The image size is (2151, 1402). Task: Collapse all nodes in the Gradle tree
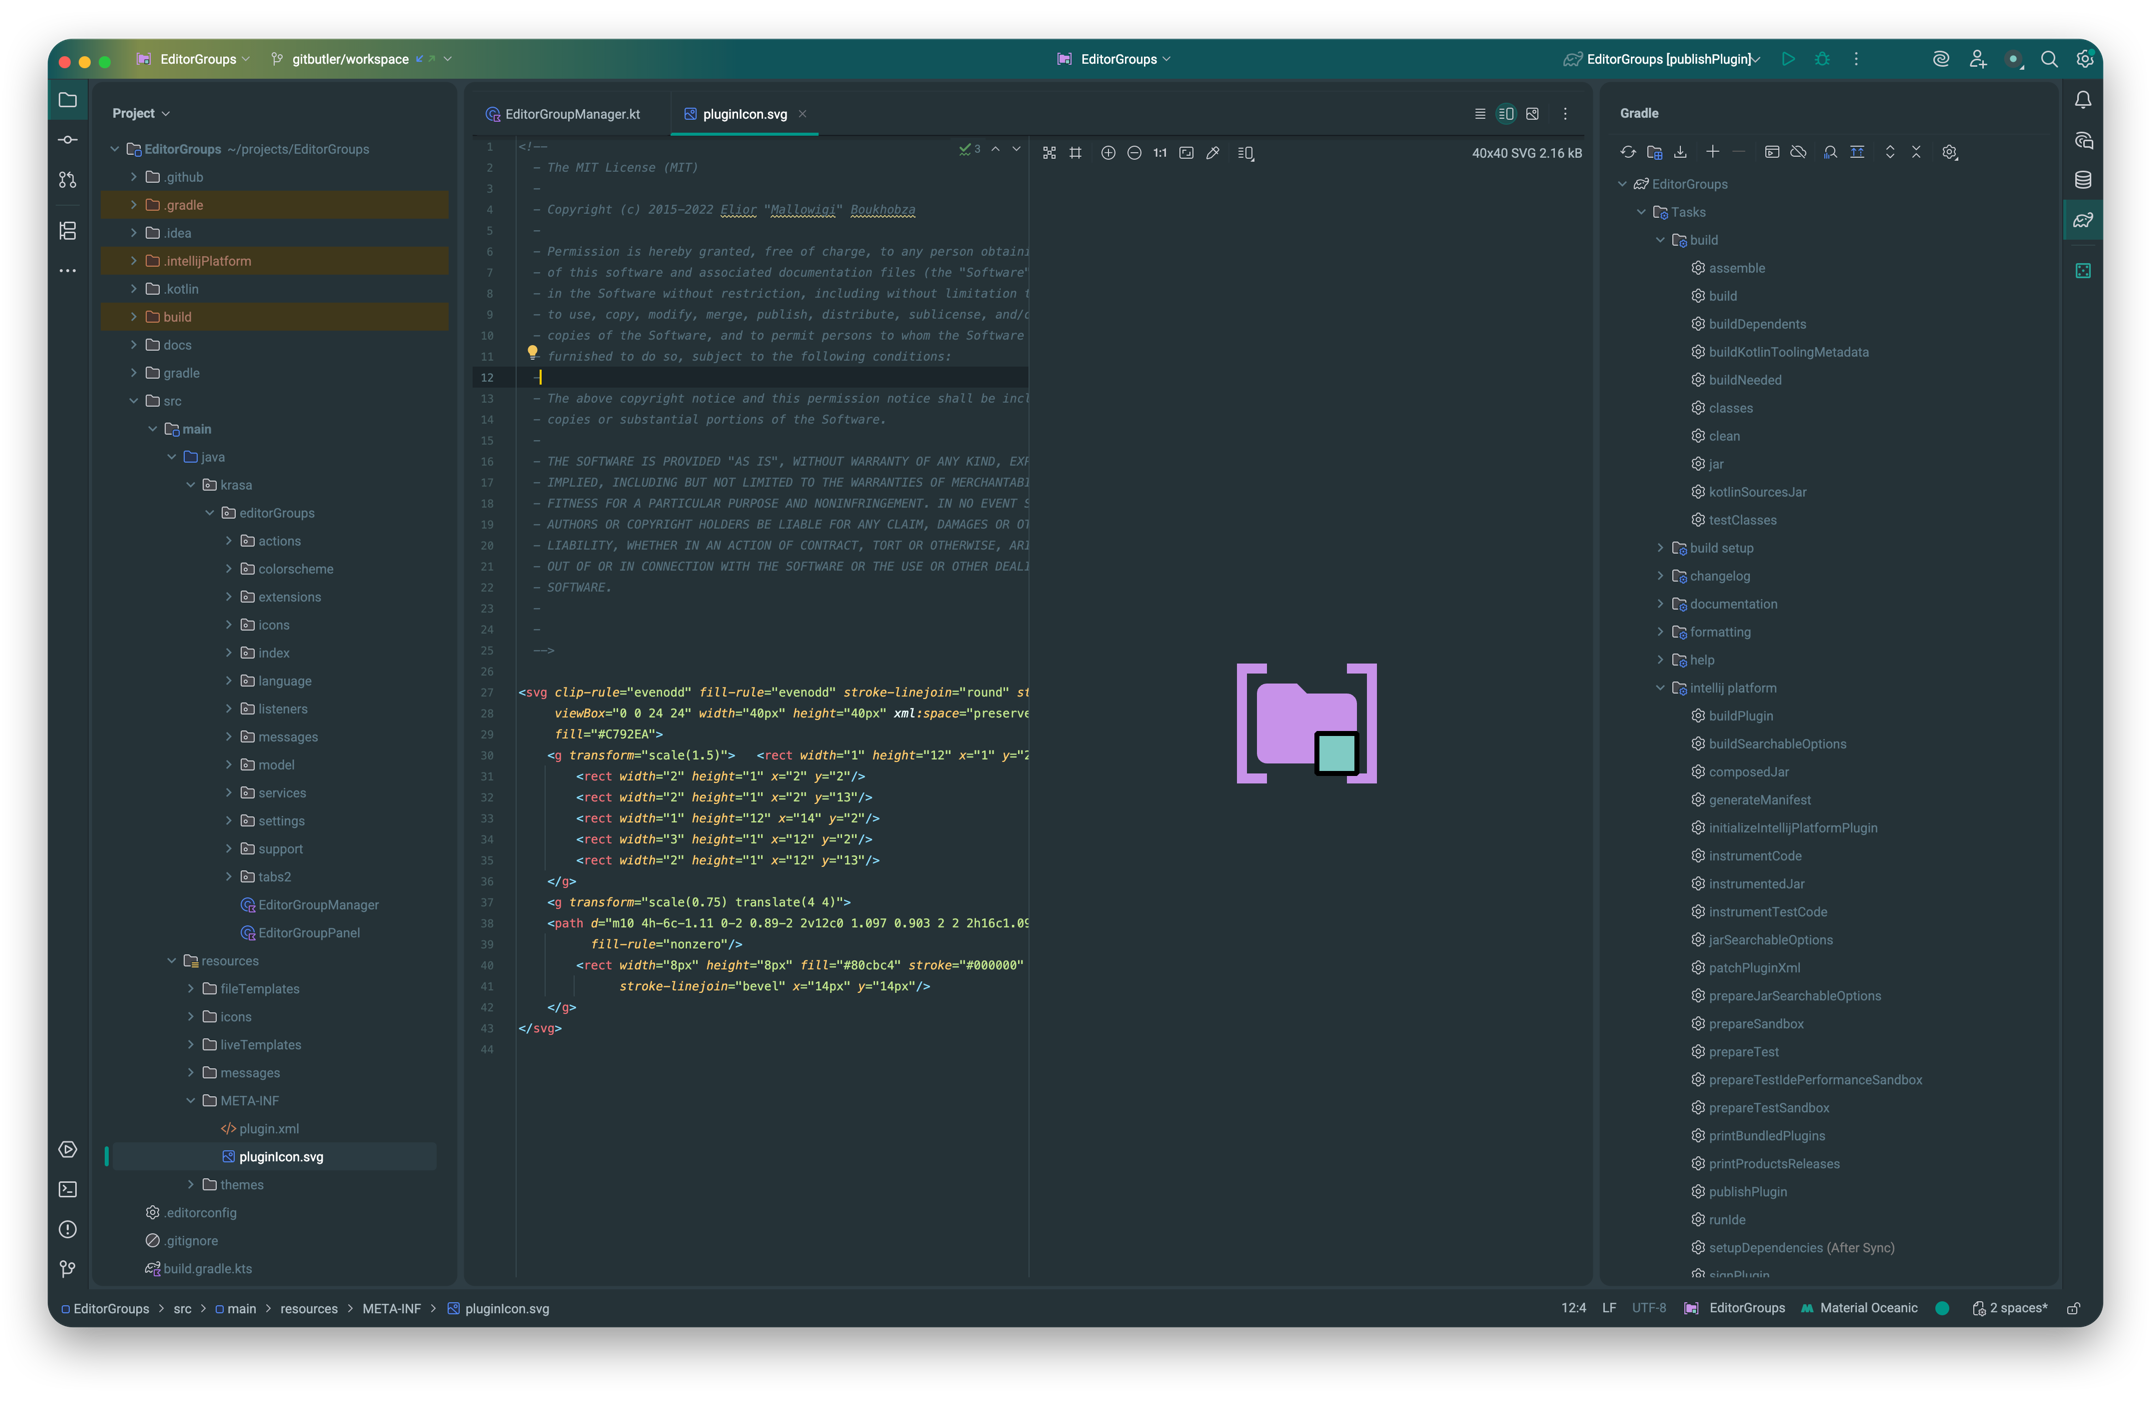pos(1916,152)
